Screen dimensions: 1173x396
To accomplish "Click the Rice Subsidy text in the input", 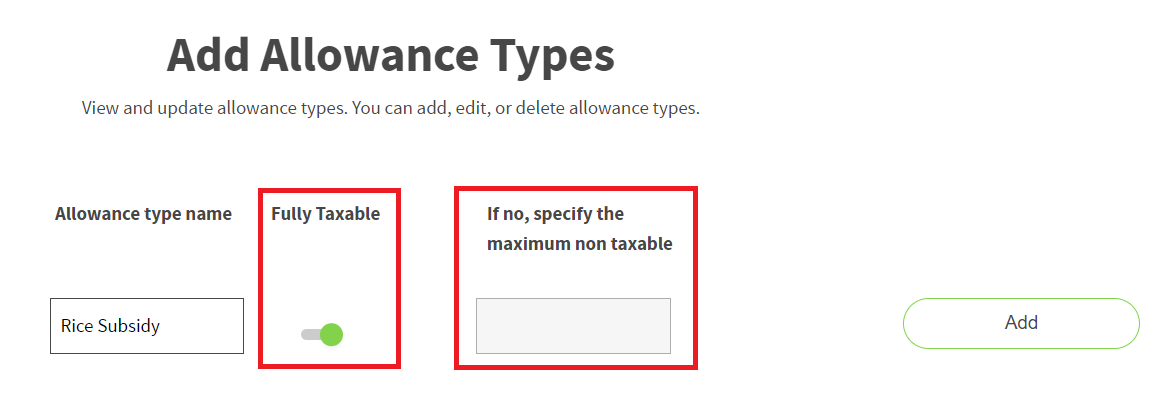I will coord(110,326).
